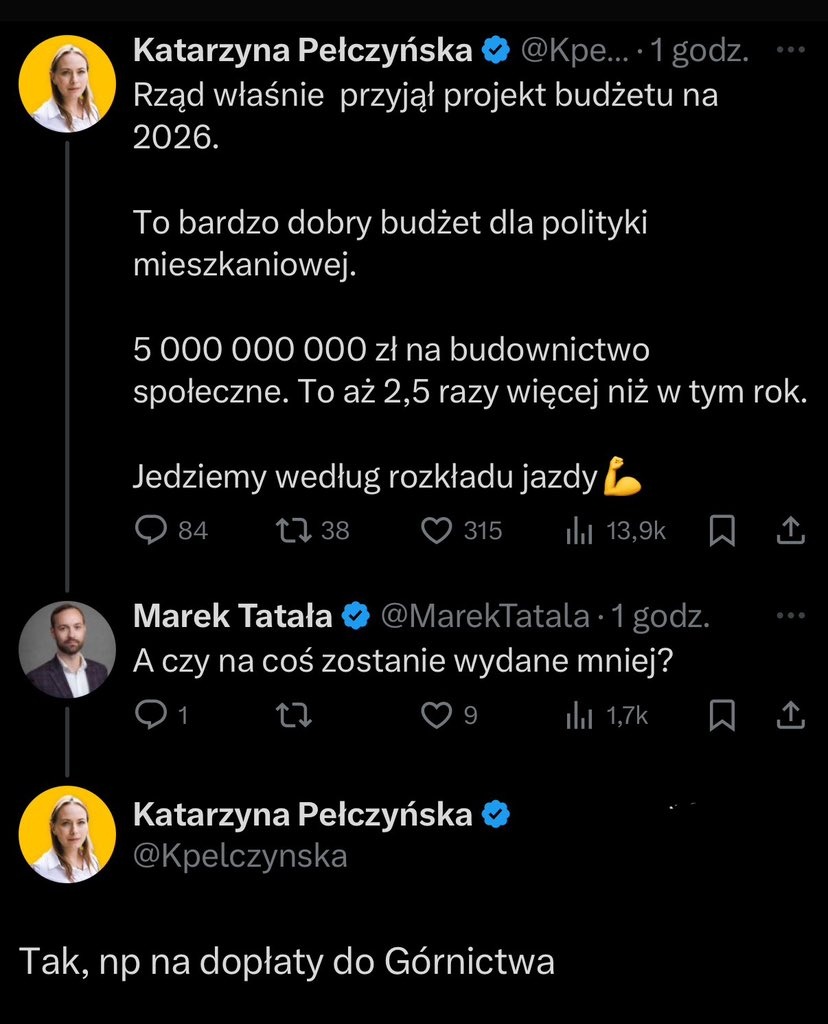Open the "Tak, np na dopłaty do Górnictwa" tweet text

[287, 961]
